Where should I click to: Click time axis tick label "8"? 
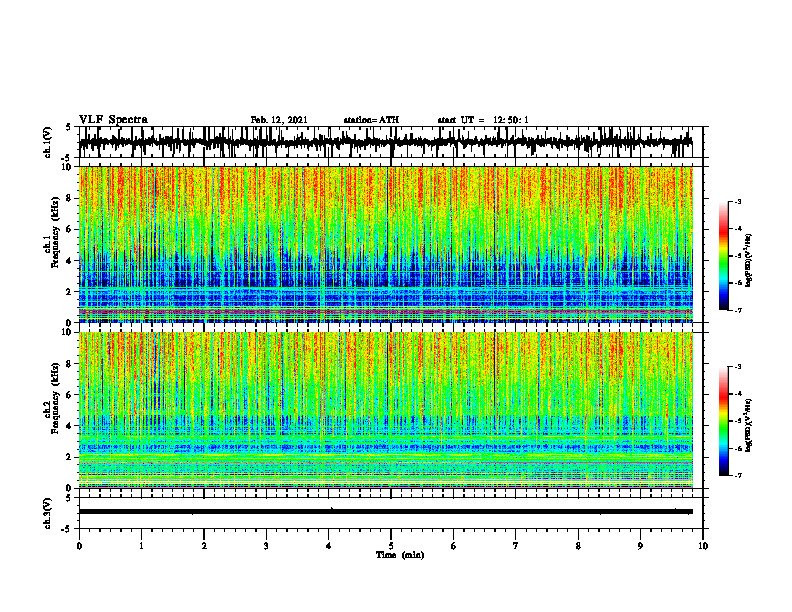[x=578, y=546]
